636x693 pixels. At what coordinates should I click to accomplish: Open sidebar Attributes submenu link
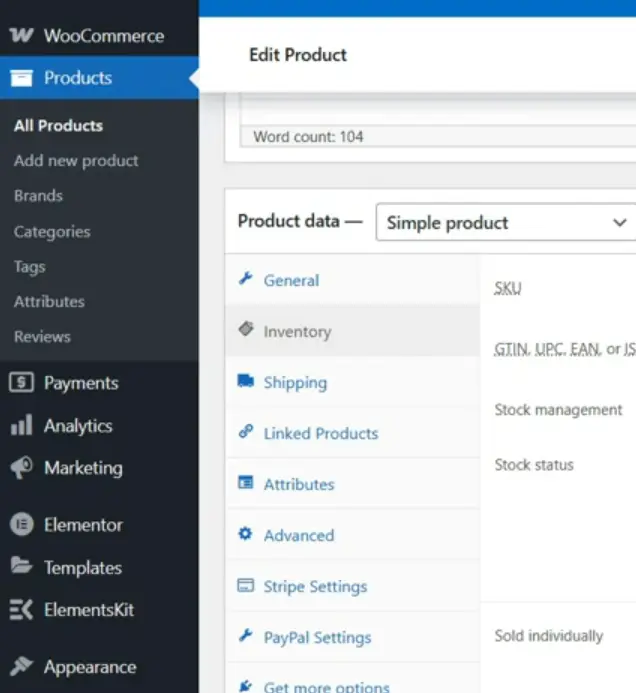[x=49, y=302]
